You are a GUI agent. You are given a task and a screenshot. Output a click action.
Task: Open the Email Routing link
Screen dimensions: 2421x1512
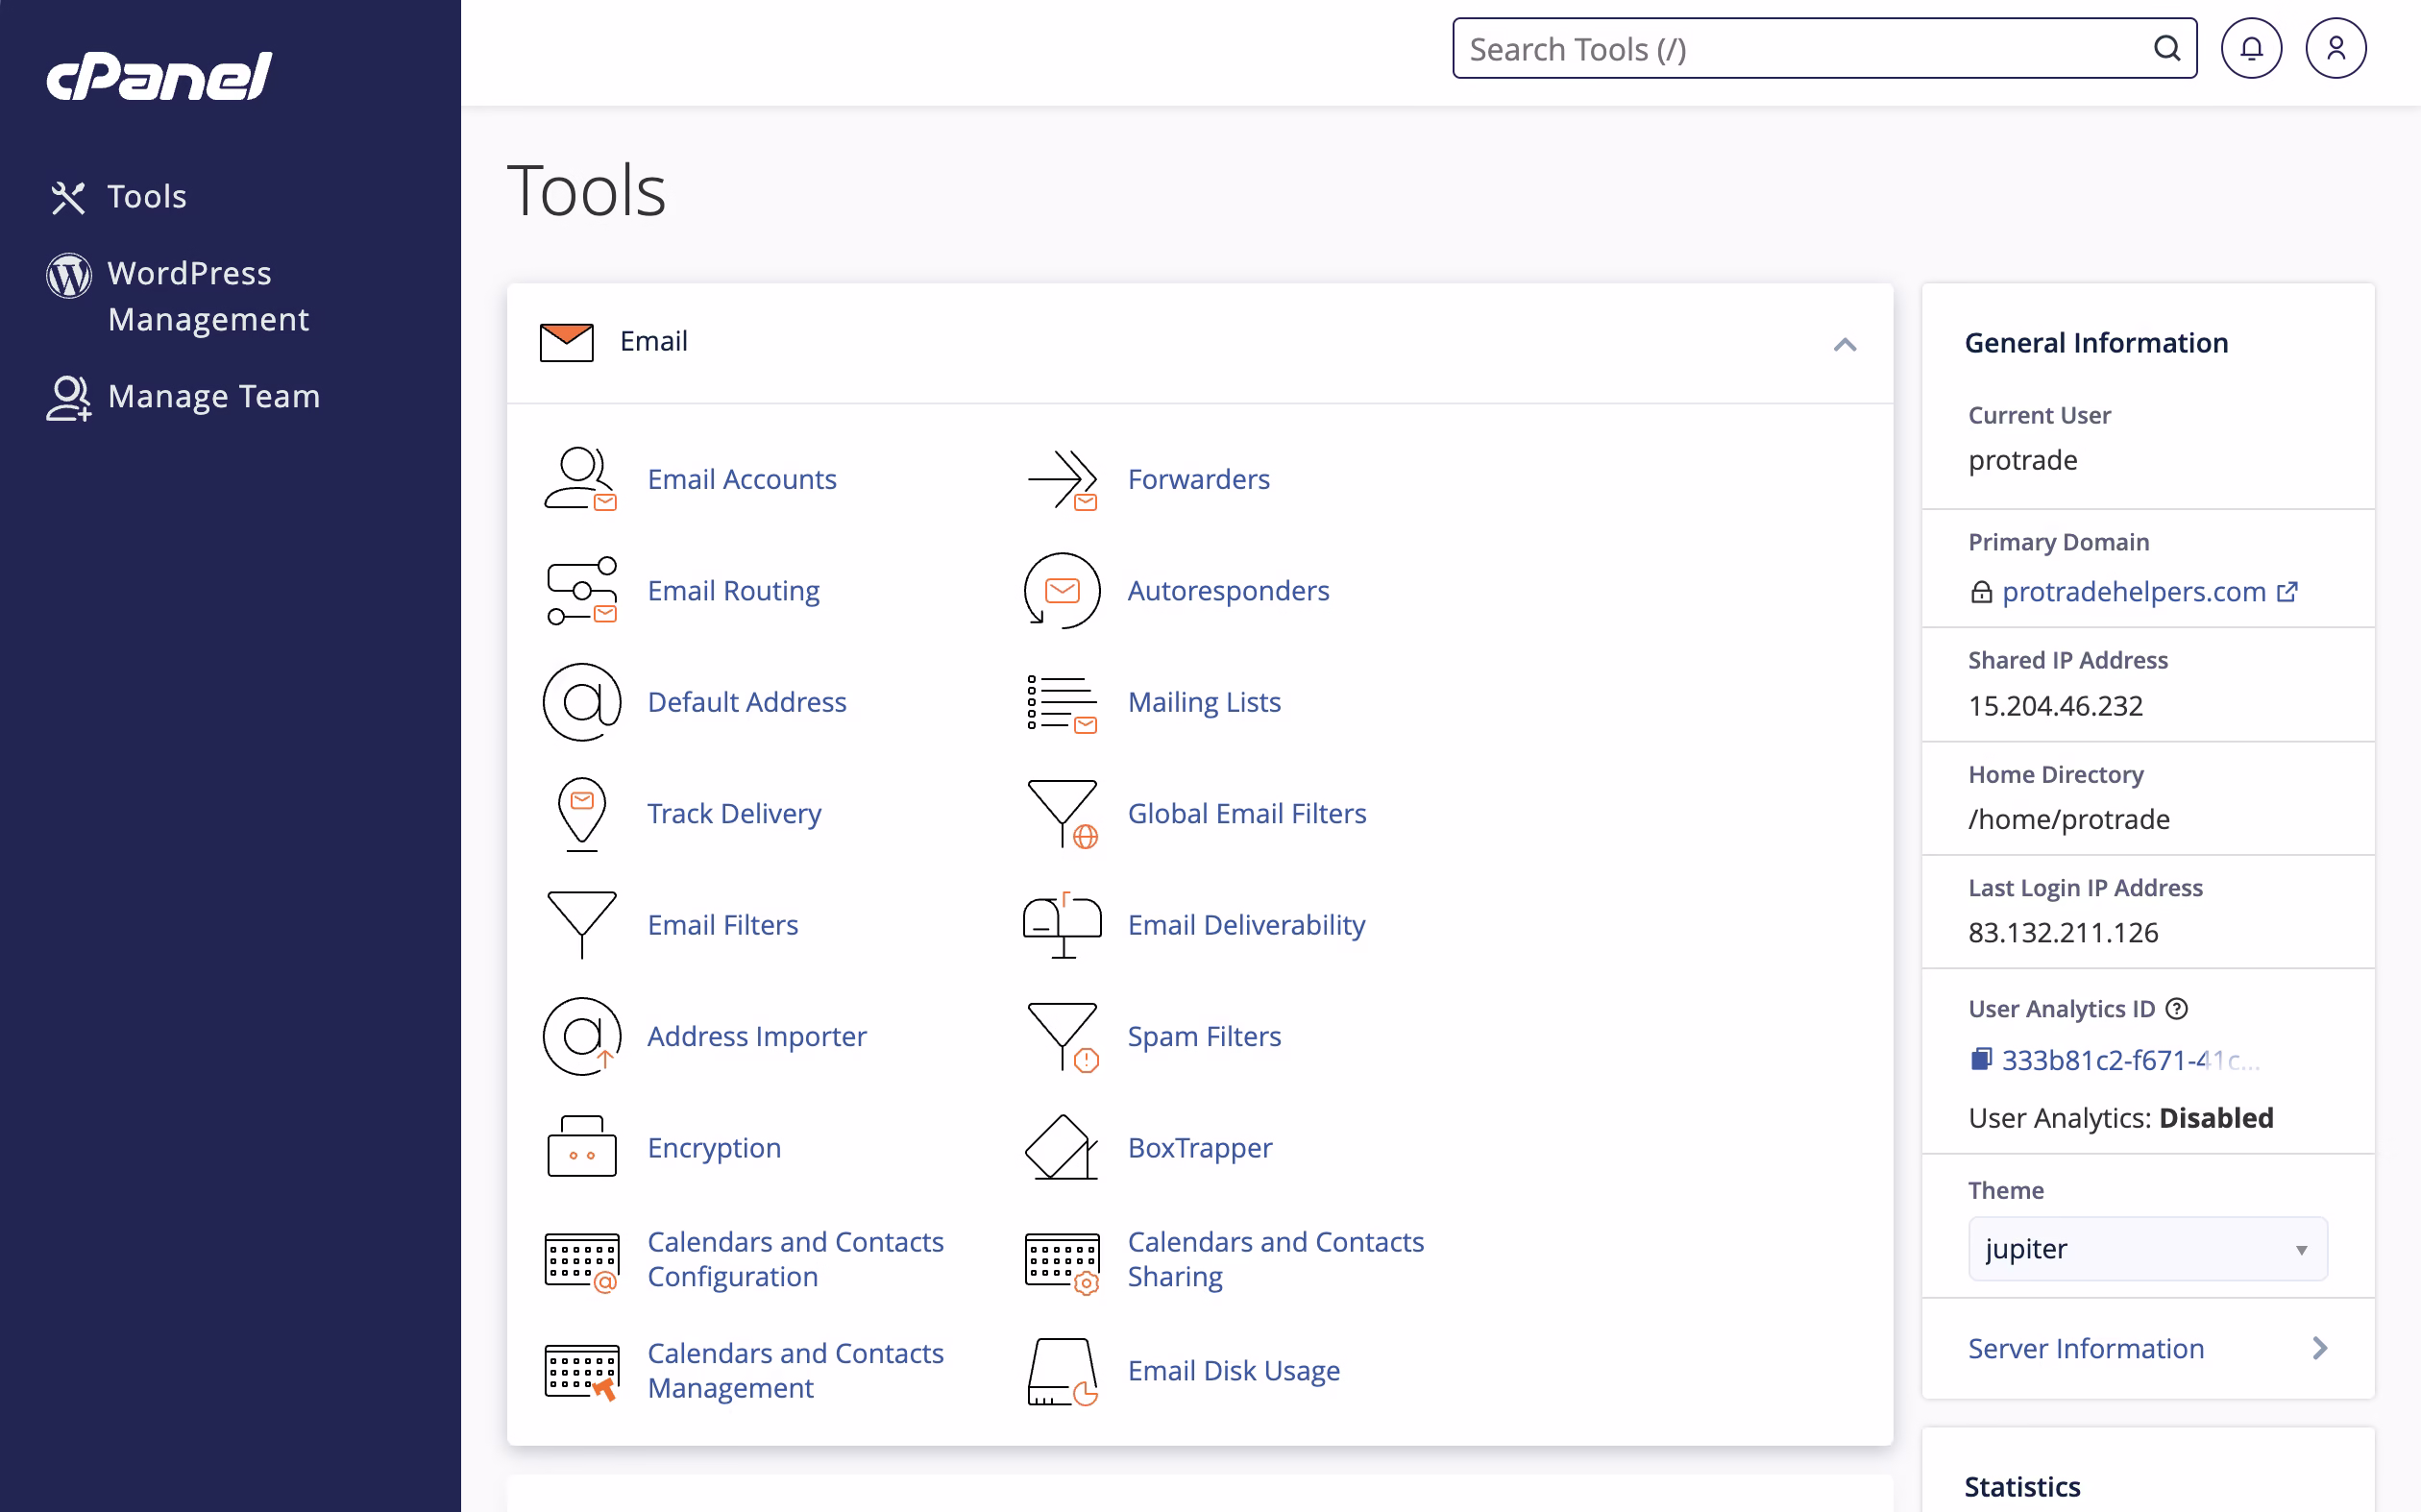click(734, 591)
